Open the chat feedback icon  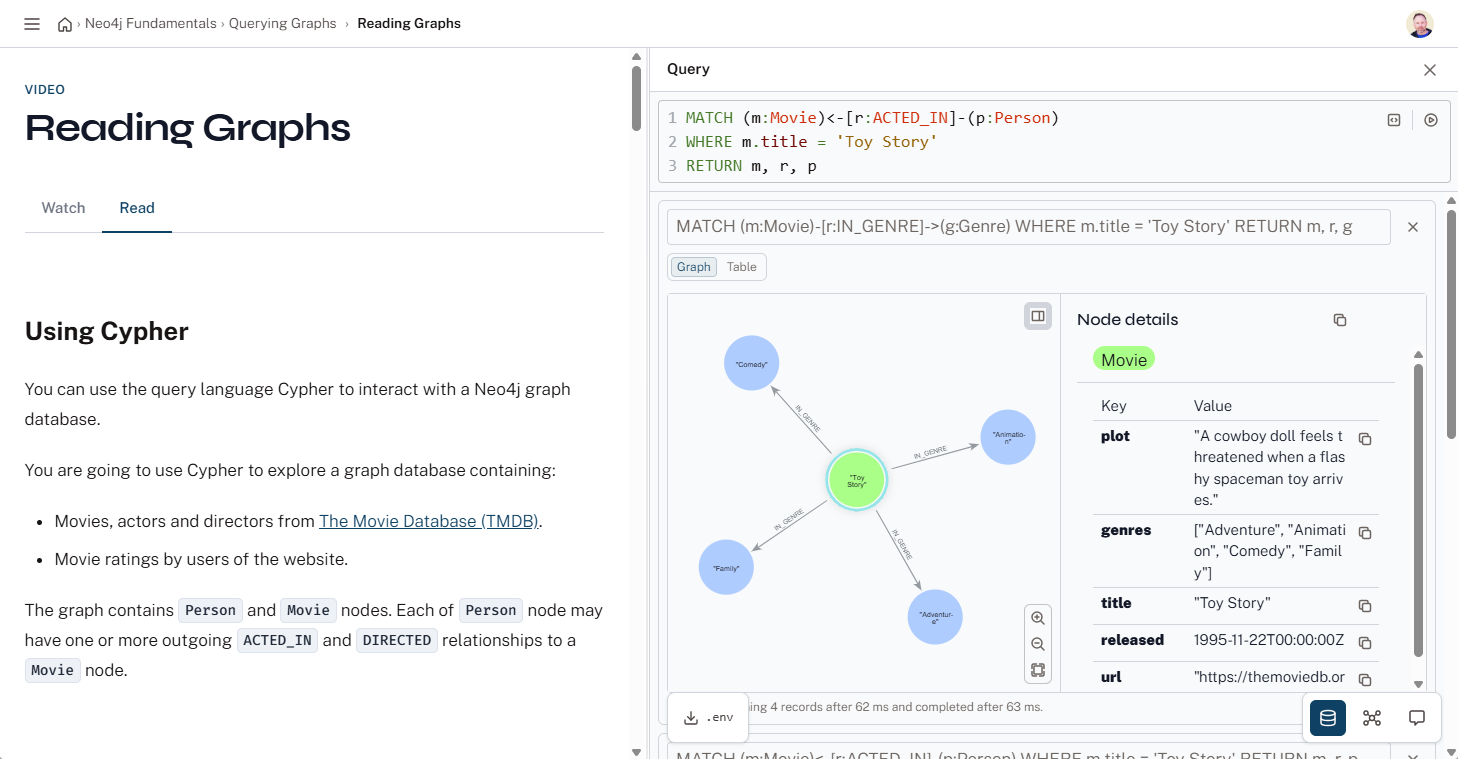tap(1417, 718)
